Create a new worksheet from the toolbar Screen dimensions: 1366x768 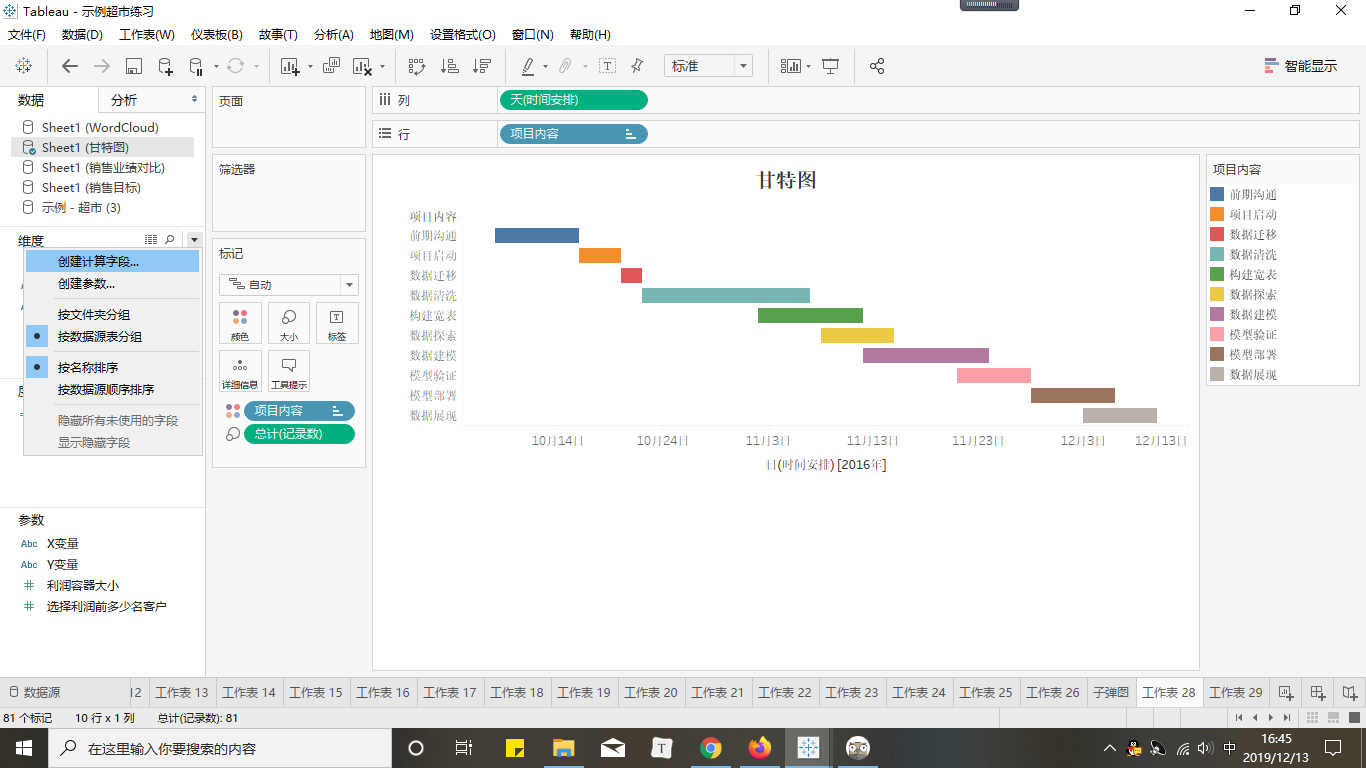coord(291,66)
